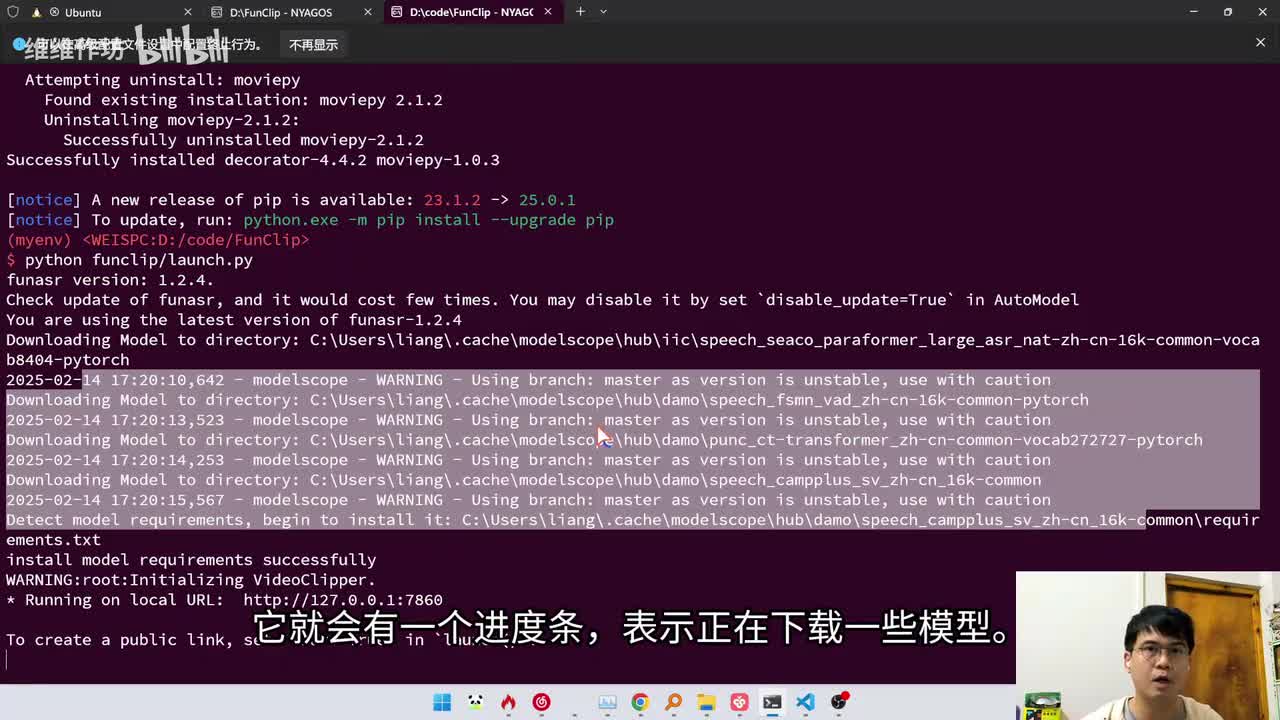Close the Ubuntu tab

click(x=188, y=12)
